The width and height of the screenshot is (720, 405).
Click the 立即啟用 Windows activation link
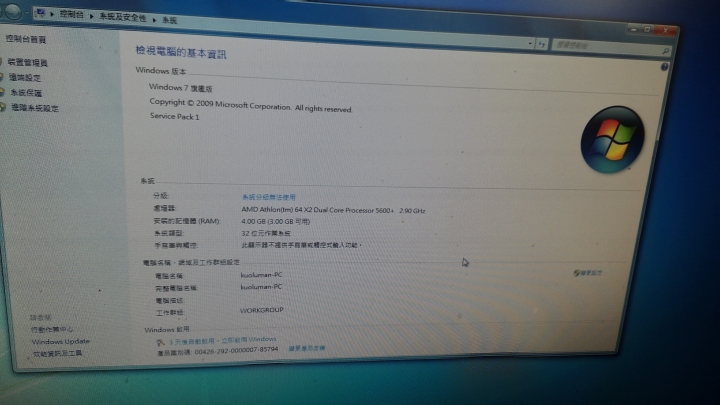tap(249, 340)
